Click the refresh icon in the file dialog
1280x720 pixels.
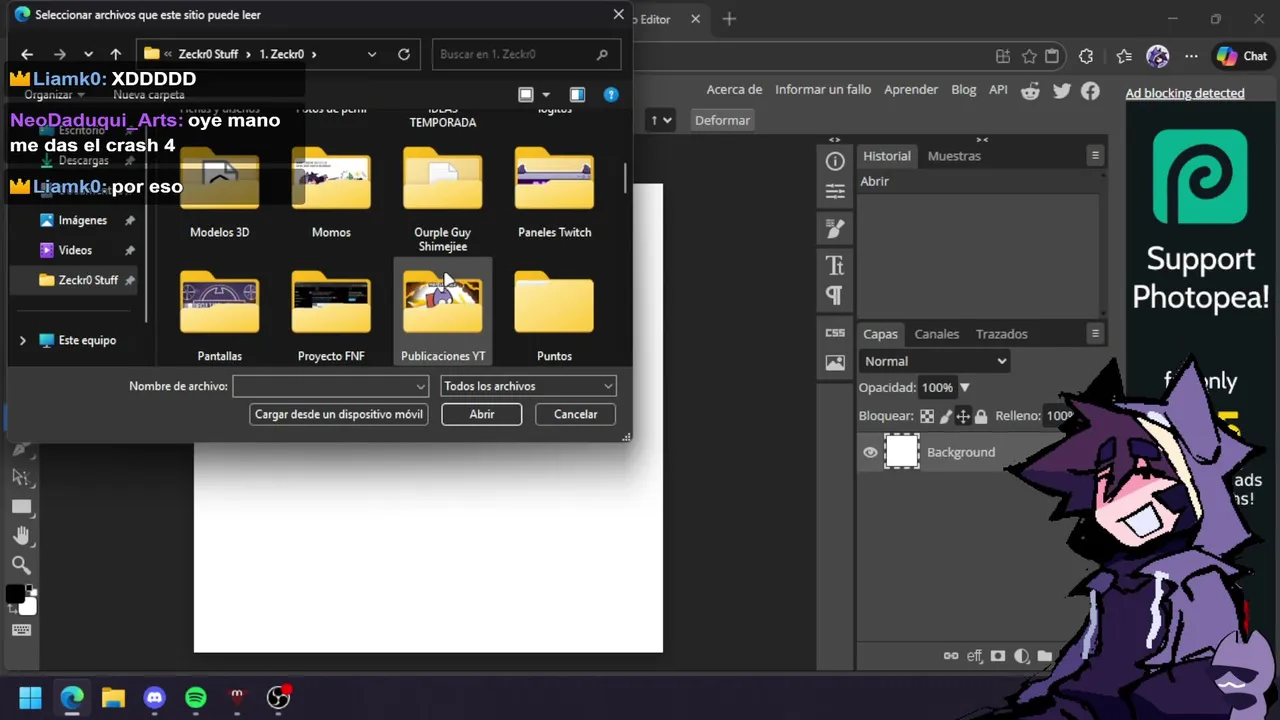click(x=404, y=54)
